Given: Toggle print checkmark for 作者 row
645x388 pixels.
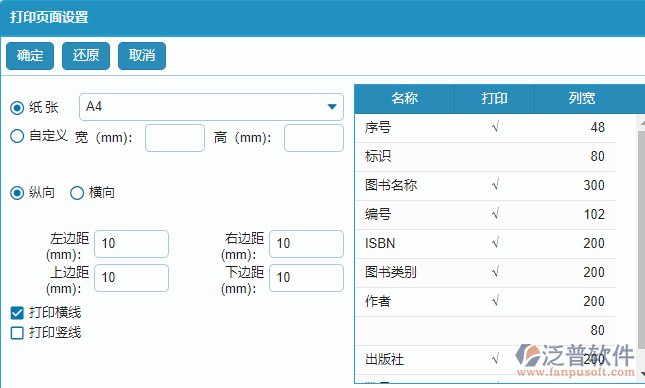Looking at the screenshot, I should coord(495,302).
